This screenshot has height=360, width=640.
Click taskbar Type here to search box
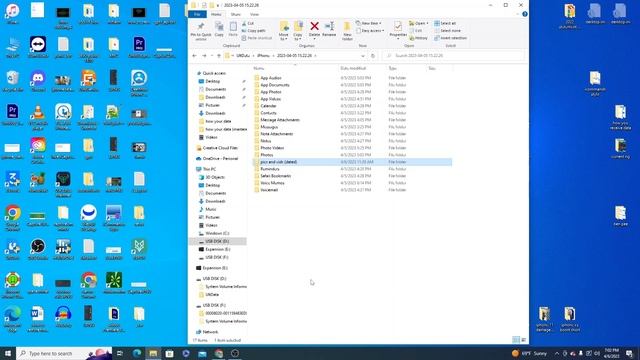coord(64,353)
